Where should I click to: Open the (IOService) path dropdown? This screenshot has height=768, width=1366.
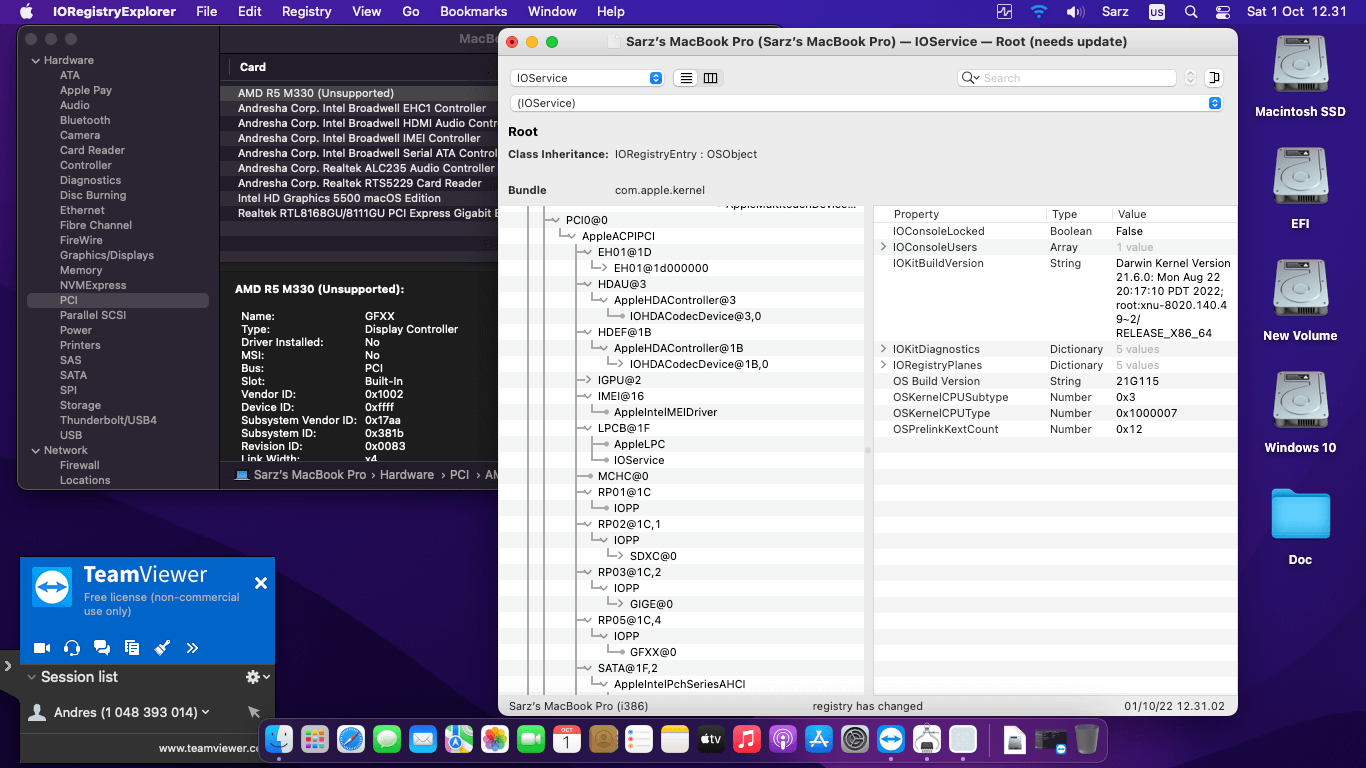click(866, 103)
